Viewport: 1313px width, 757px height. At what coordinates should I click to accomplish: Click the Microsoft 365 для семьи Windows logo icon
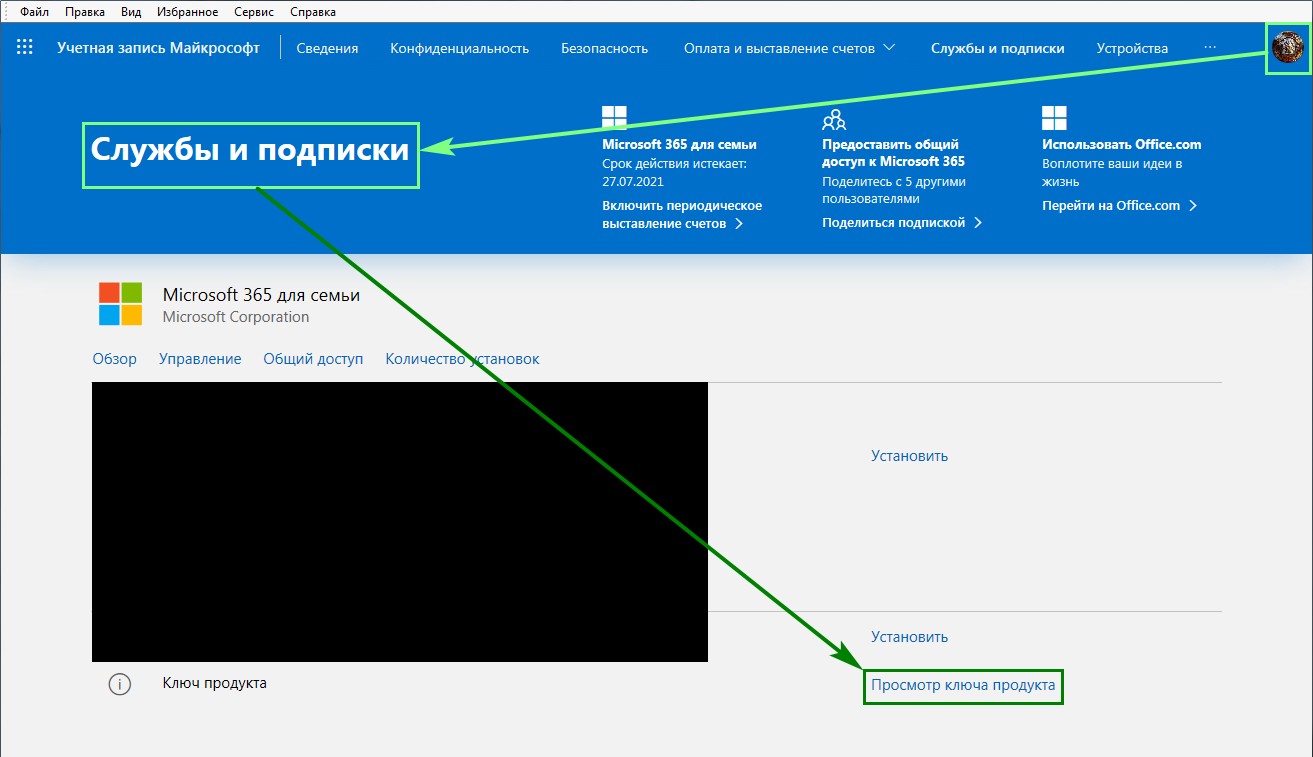point(614,118)
